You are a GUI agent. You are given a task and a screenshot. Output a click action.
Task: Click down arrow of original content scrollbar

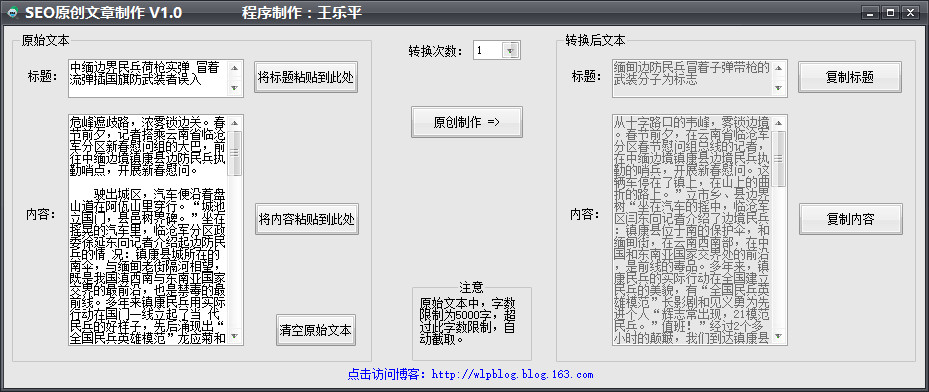point(235,337)
